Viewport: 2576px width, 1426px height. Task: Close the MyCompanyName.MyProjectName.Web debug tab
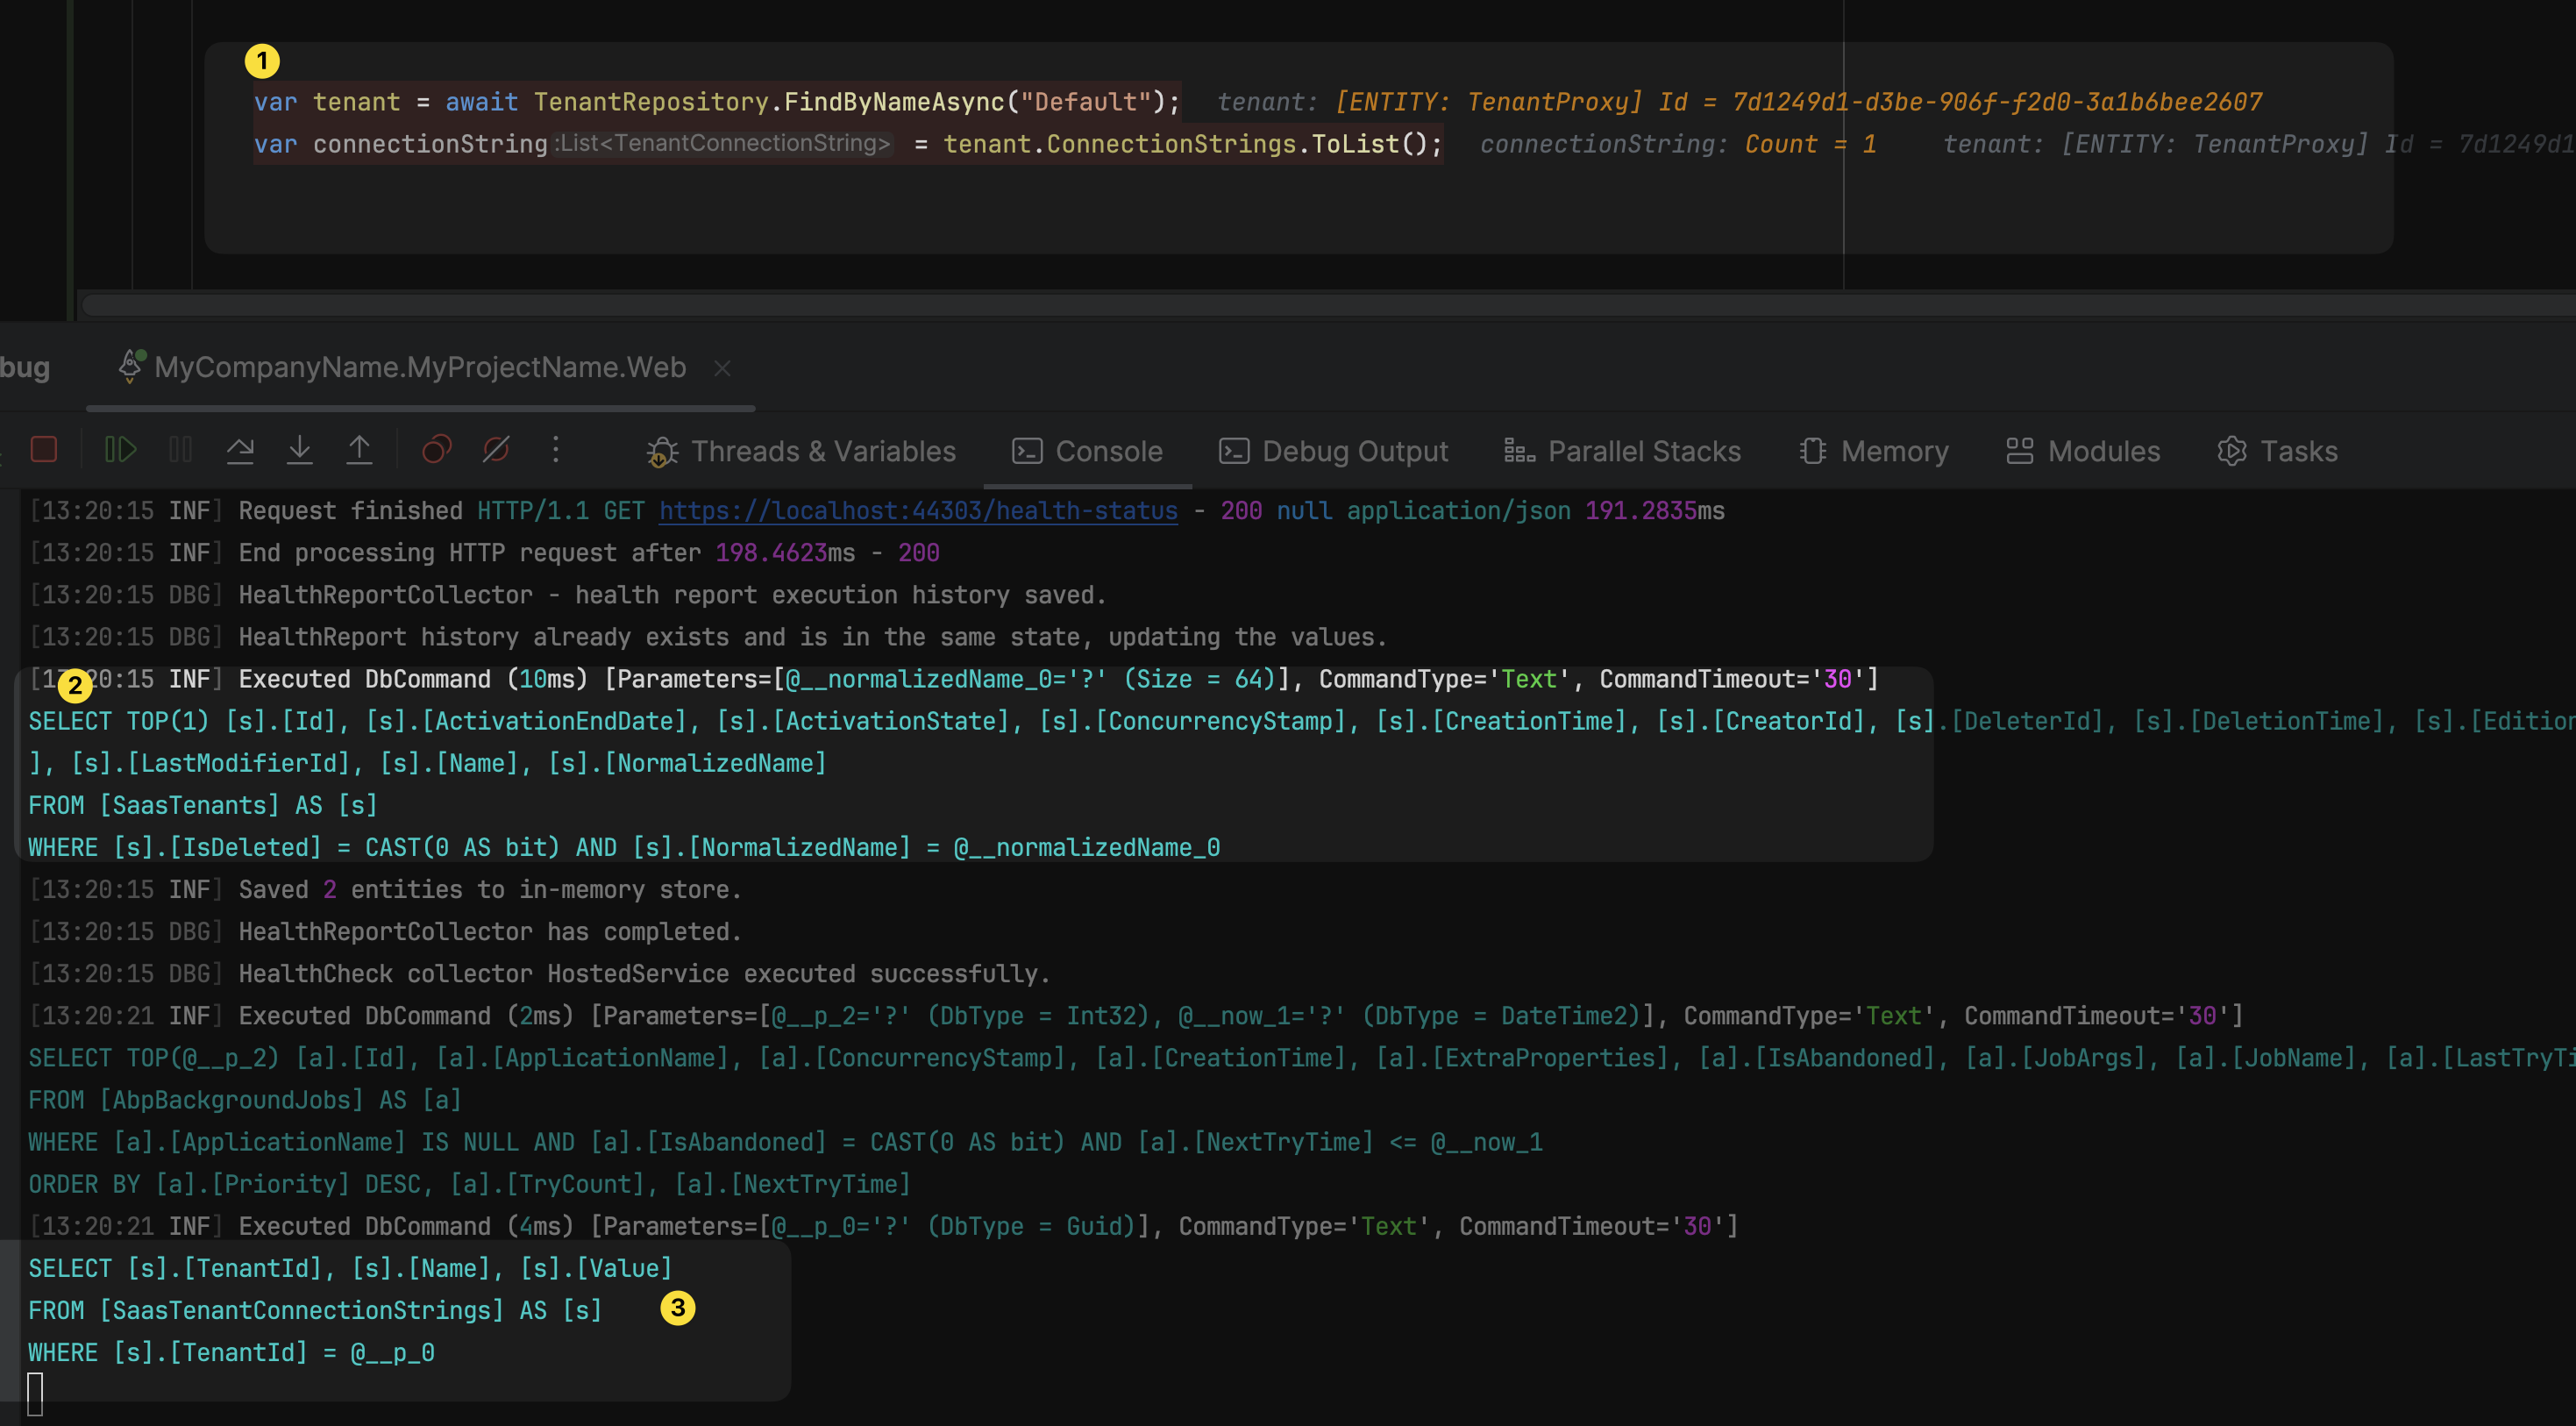point(722,369)
